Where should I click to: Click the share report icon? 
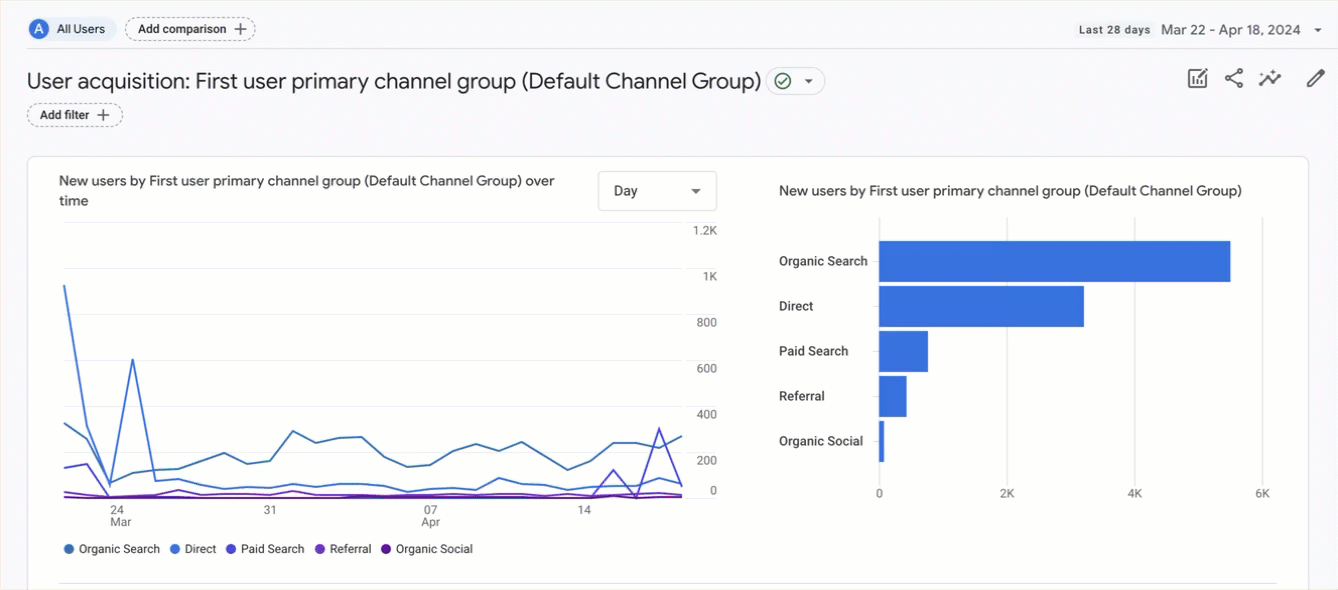point(1234,79)
